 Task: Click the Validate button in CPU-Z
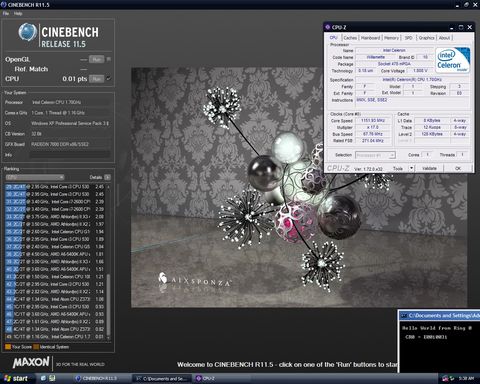[x=429, y=168]
